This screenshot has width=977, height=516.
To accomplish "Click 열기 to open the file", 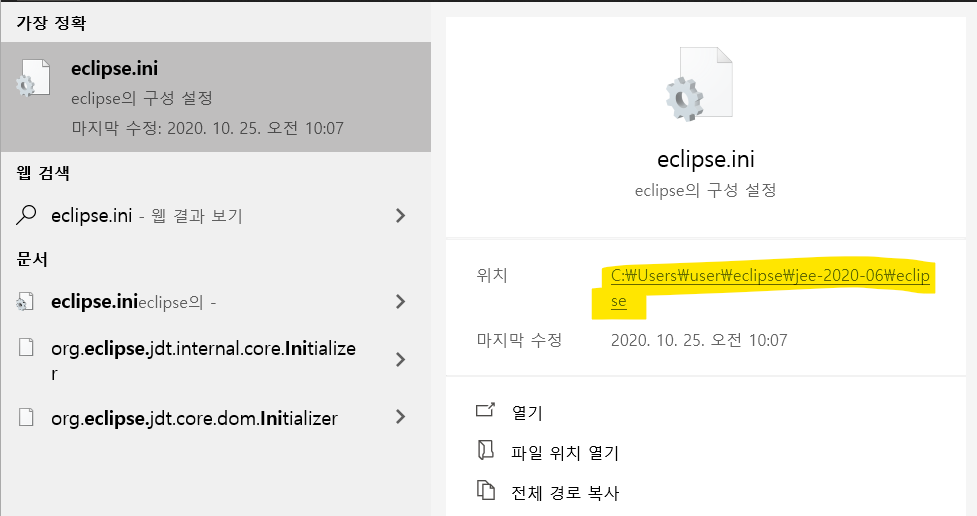I will 527,413.
